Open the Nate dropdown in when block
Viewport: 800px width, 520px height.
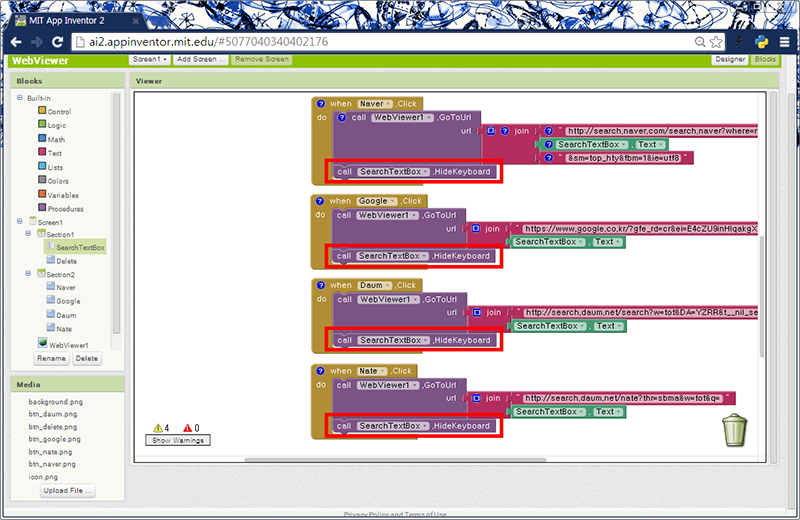click(371, 371)
